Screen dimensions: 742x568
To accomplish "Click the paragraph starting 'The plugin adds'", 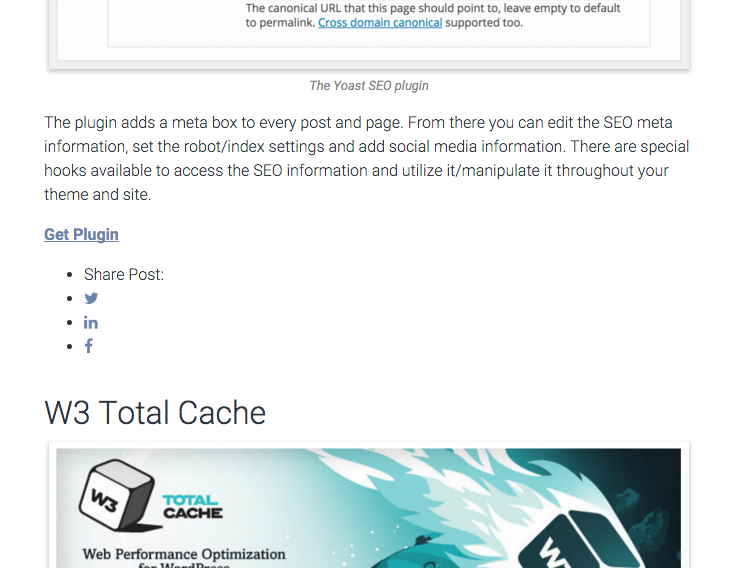I will [x=367, y=159].
